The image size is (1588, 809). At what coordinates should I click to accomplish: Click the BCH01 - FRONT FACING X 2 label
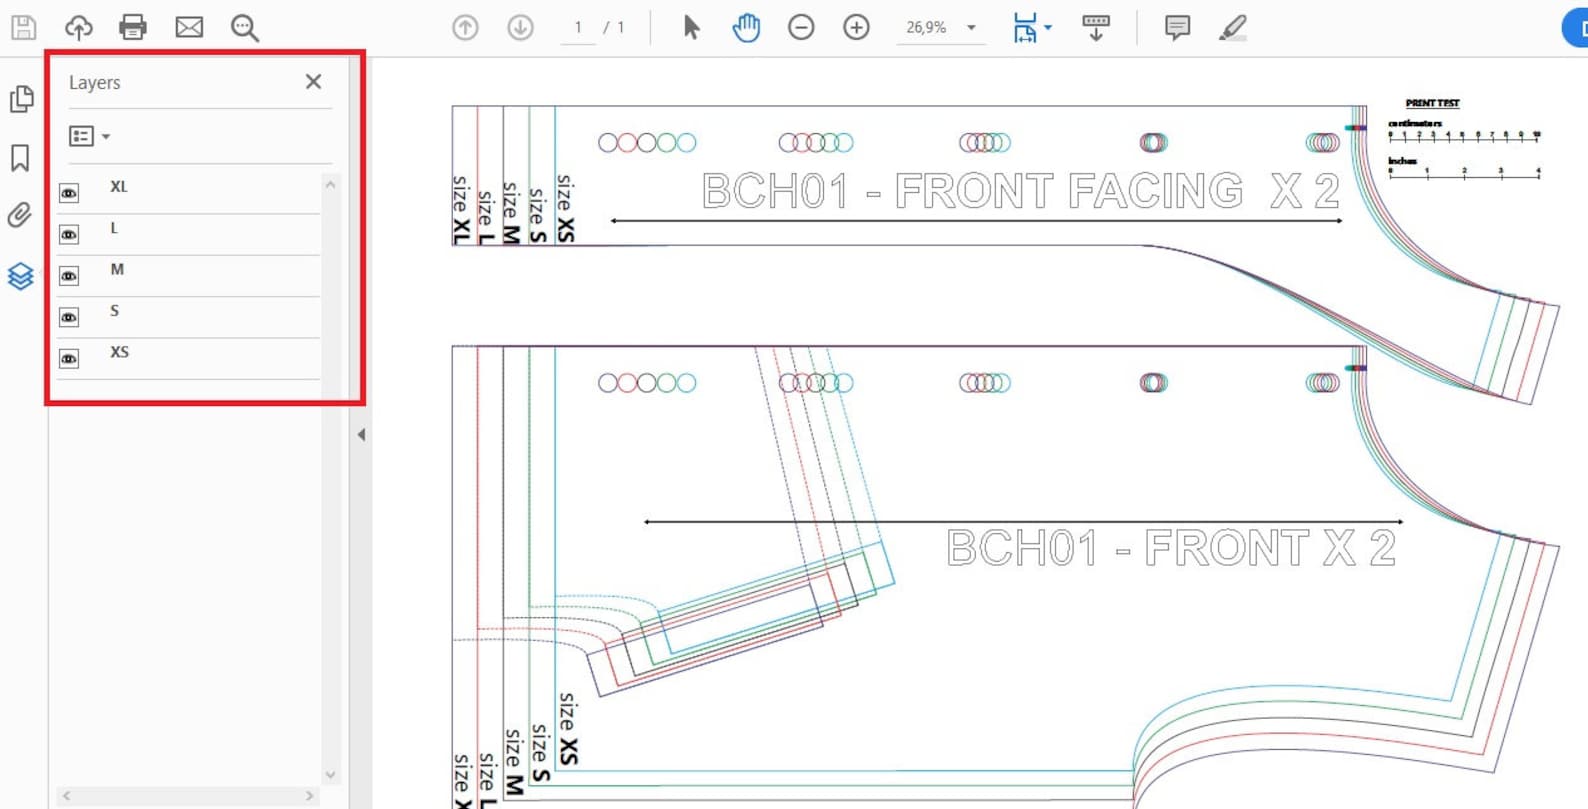tap(1021, 191)
